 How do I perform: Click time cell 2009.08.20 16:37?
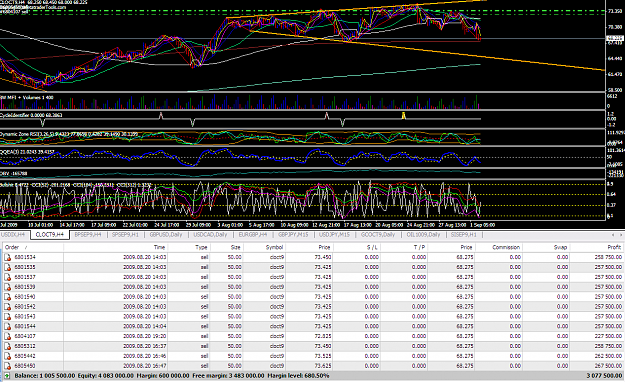pyautogui.click(x=145, y=346)
